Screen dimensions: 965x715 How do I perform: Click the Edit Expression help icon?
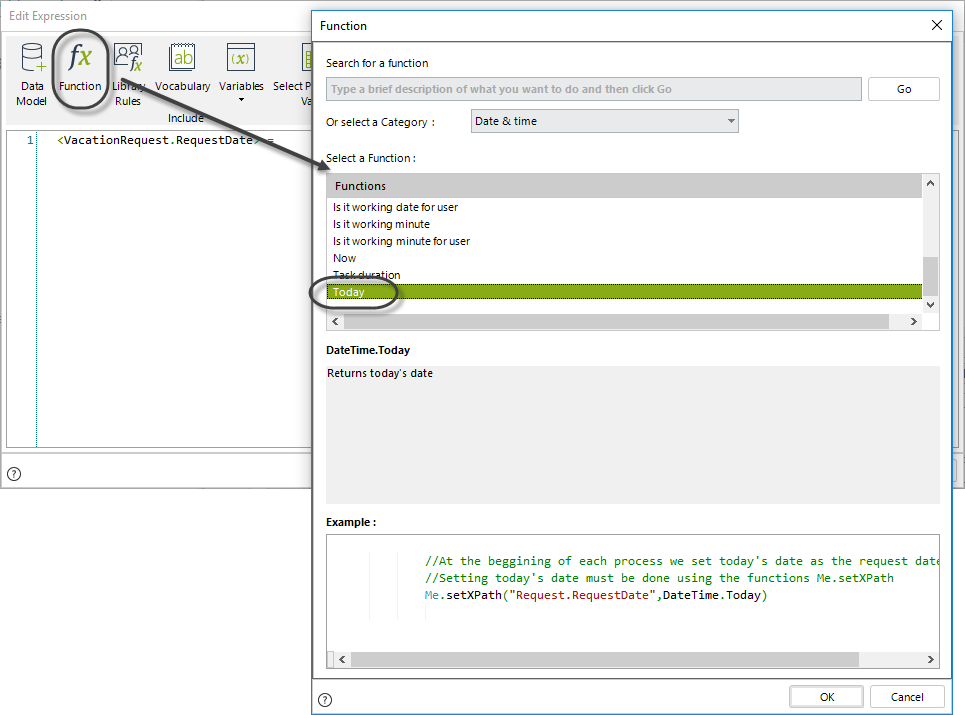[14, 474]
